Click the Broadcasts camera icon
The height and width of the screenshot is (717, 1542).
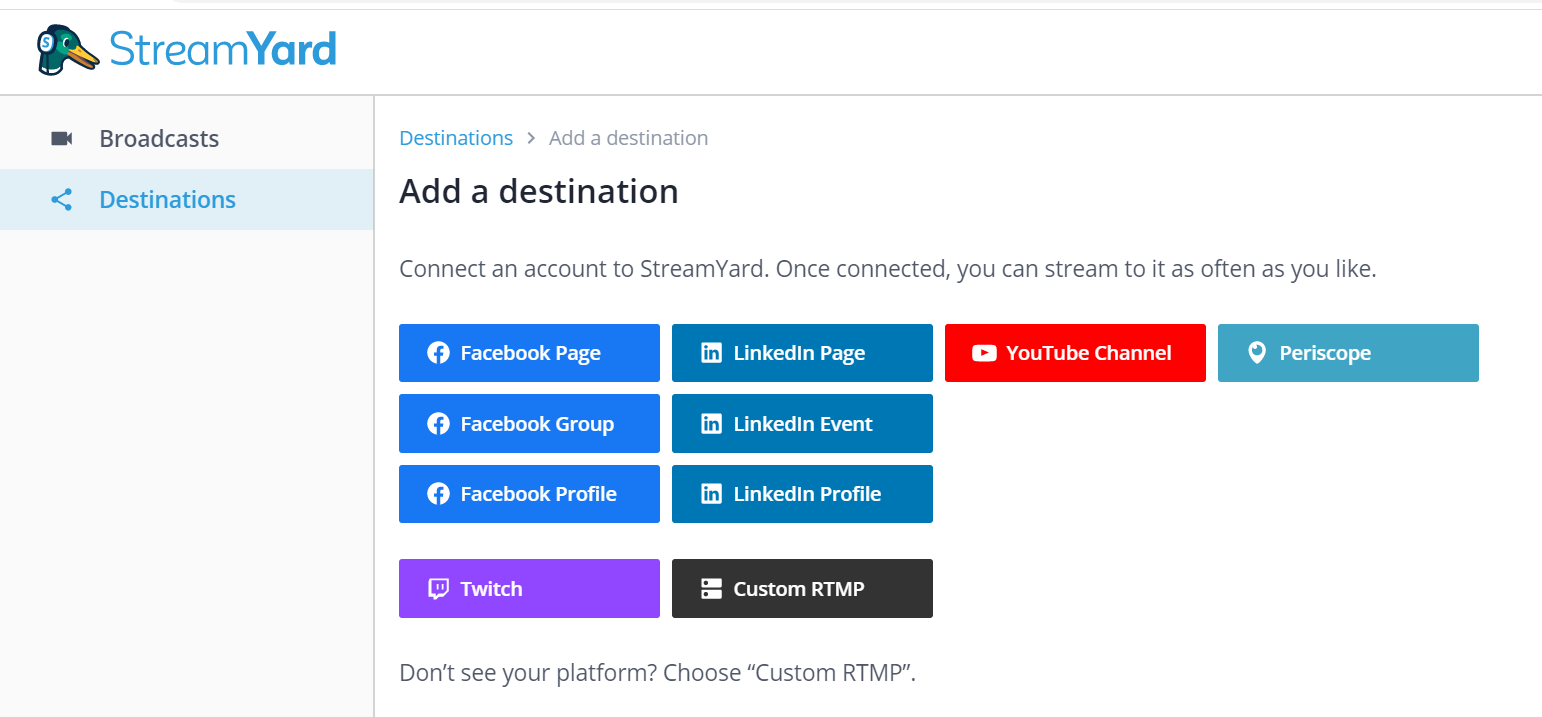coord(62,138)
